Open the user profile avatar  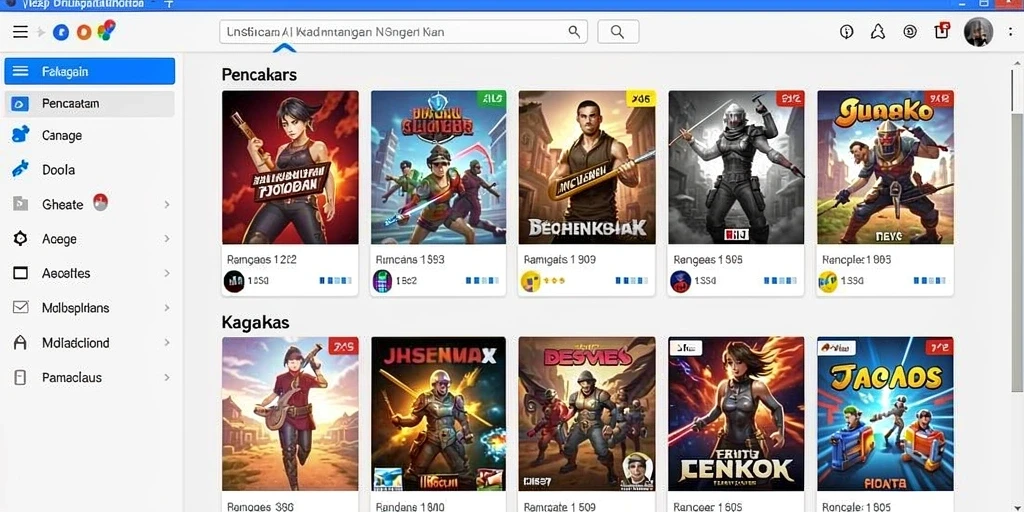coord(978,32)
